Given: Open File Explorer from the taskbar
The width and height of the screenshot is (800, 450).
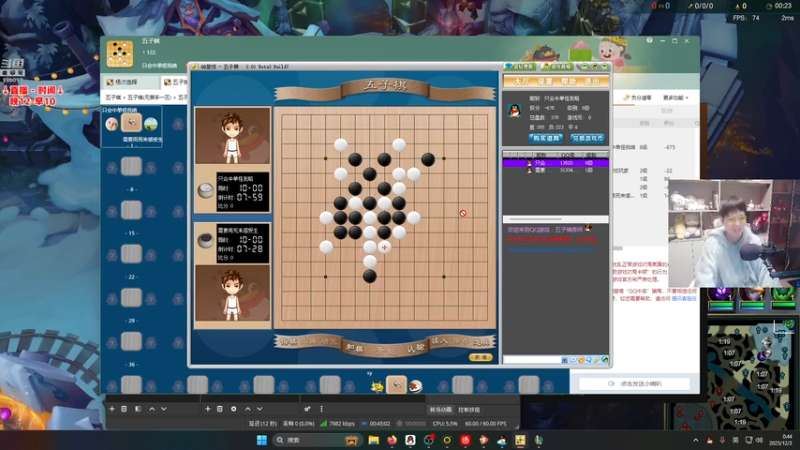Looking at the screenshot, I should [x=373, y=440].
